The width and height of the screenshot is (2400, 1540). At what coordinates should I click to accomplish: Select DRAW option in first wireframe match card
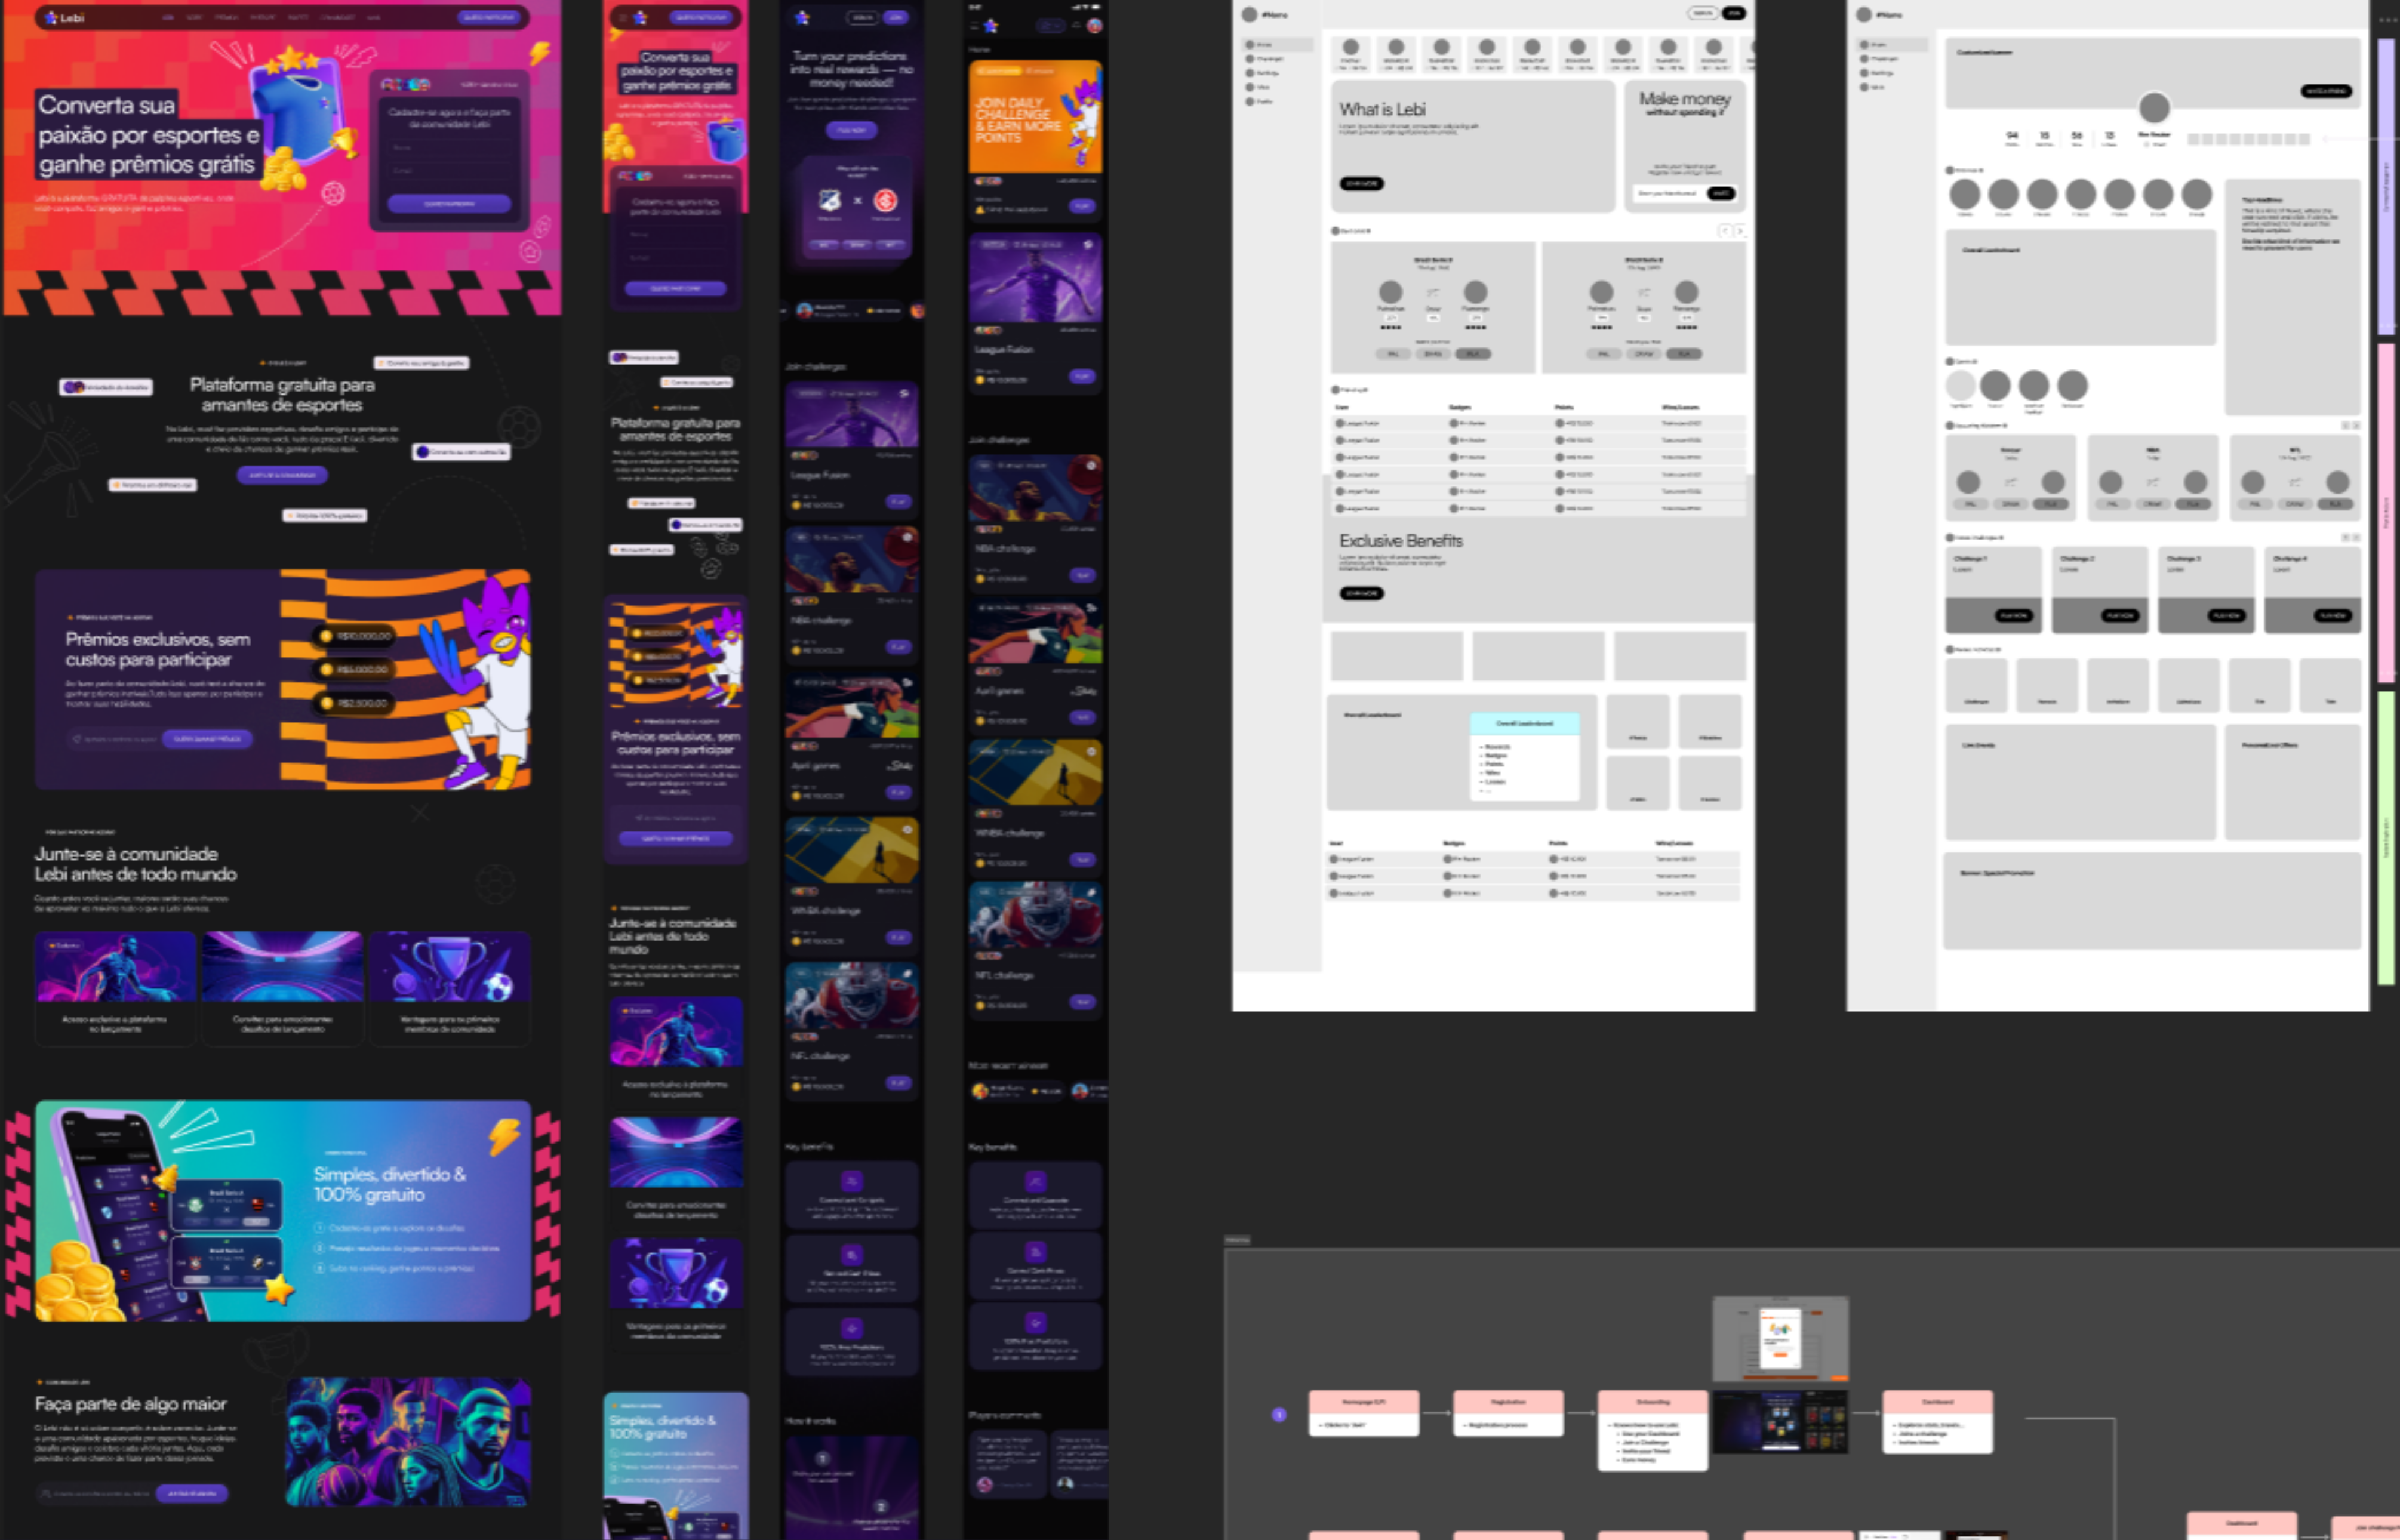tap(1433, 354)
